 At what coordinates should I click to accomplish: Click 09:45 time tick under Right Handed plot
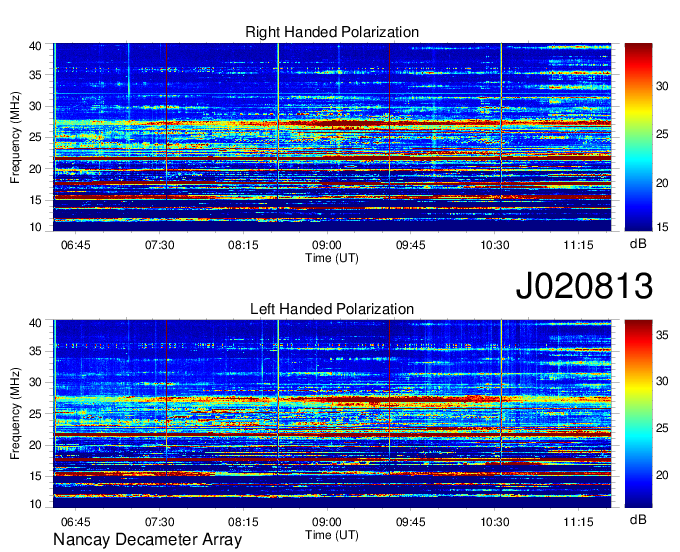[410, 245]
